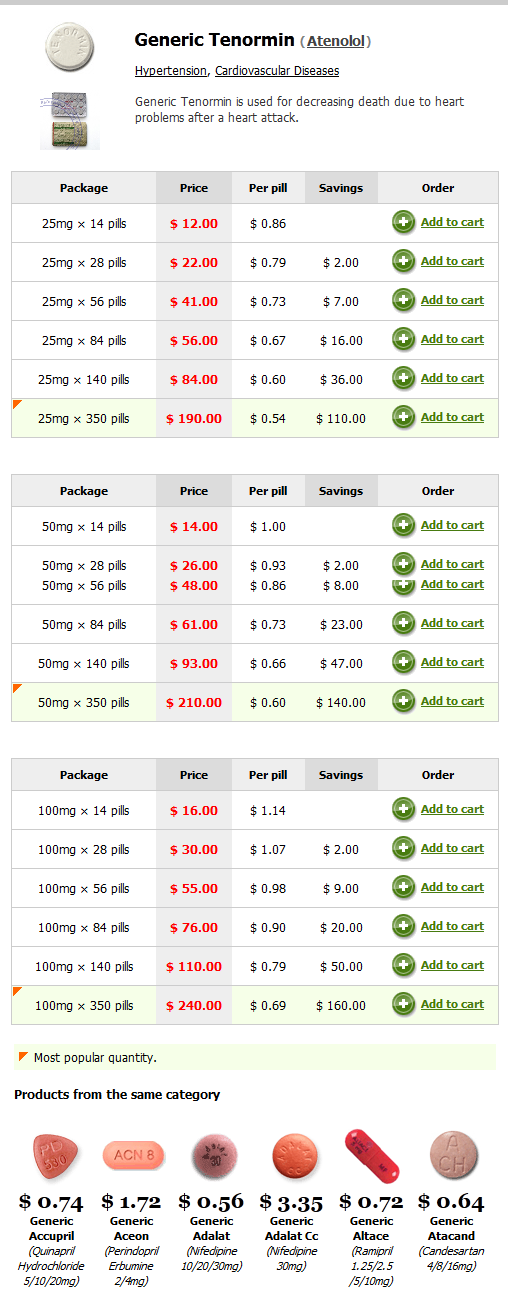
Task: Click green plus icon for 50mg × 84 pills
Action: (404, 624)
